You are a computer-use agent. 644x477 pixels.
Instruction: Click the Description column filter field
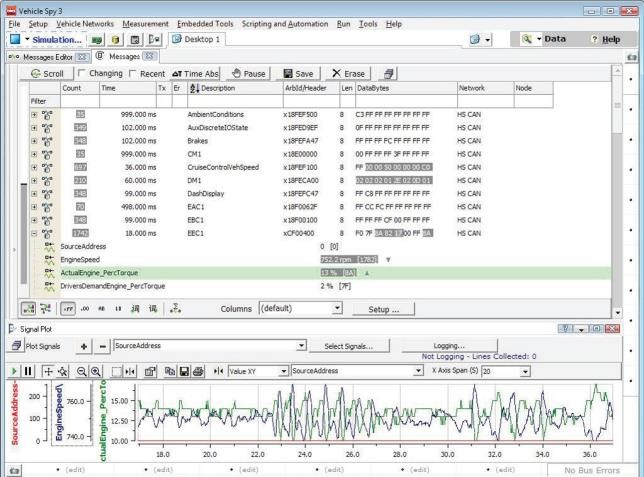pyautogui.click(x=235, y=101)
